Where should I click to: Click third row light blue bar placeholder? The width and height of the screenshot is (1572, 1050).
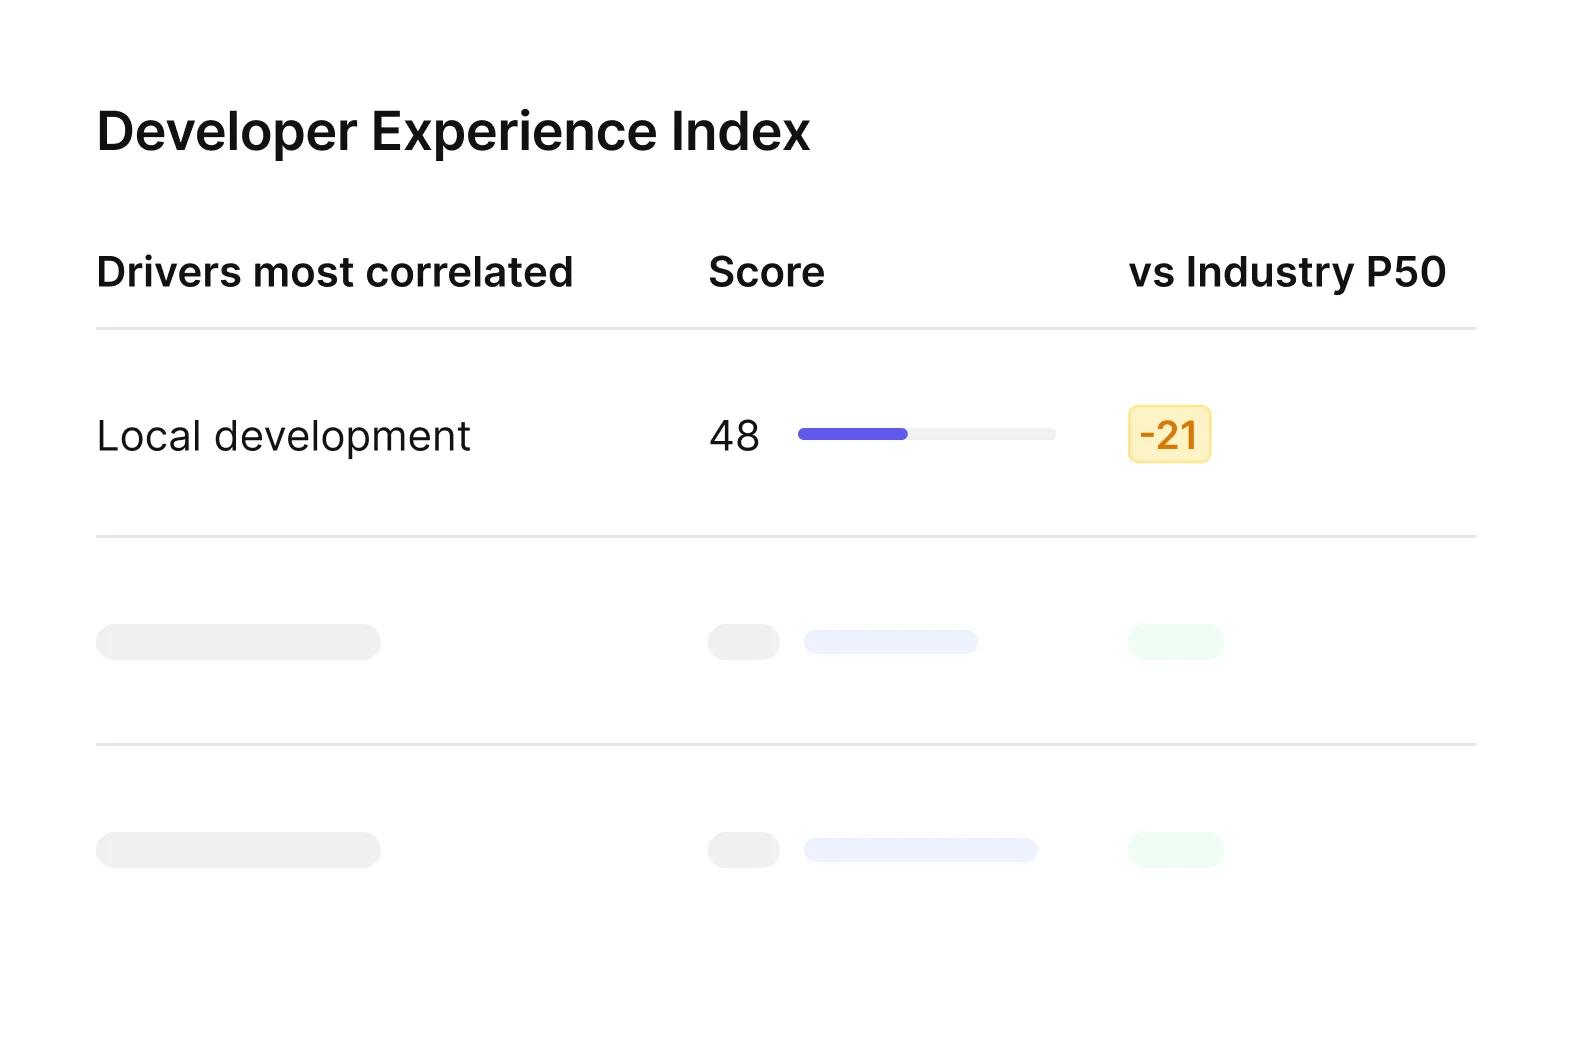tap(921, 850)
